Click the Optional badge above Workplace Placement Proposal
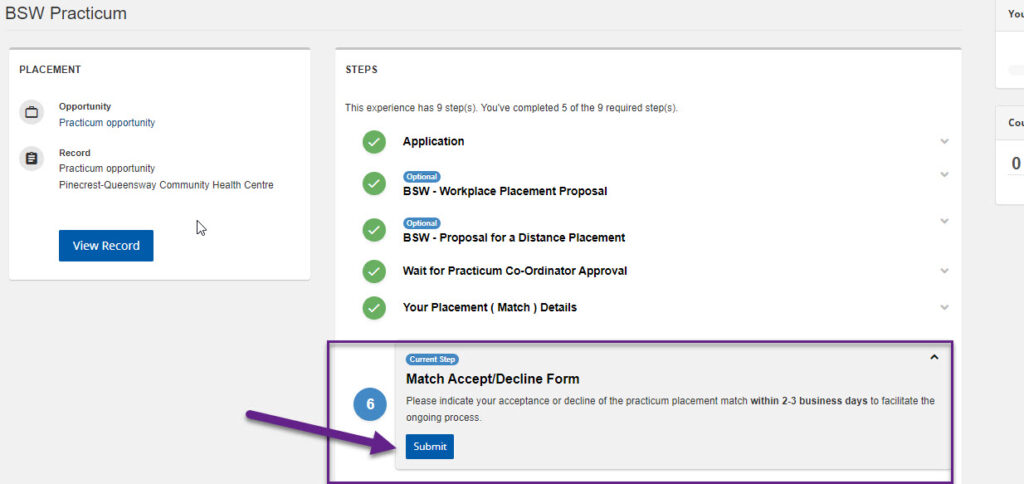 coord(422,177)
